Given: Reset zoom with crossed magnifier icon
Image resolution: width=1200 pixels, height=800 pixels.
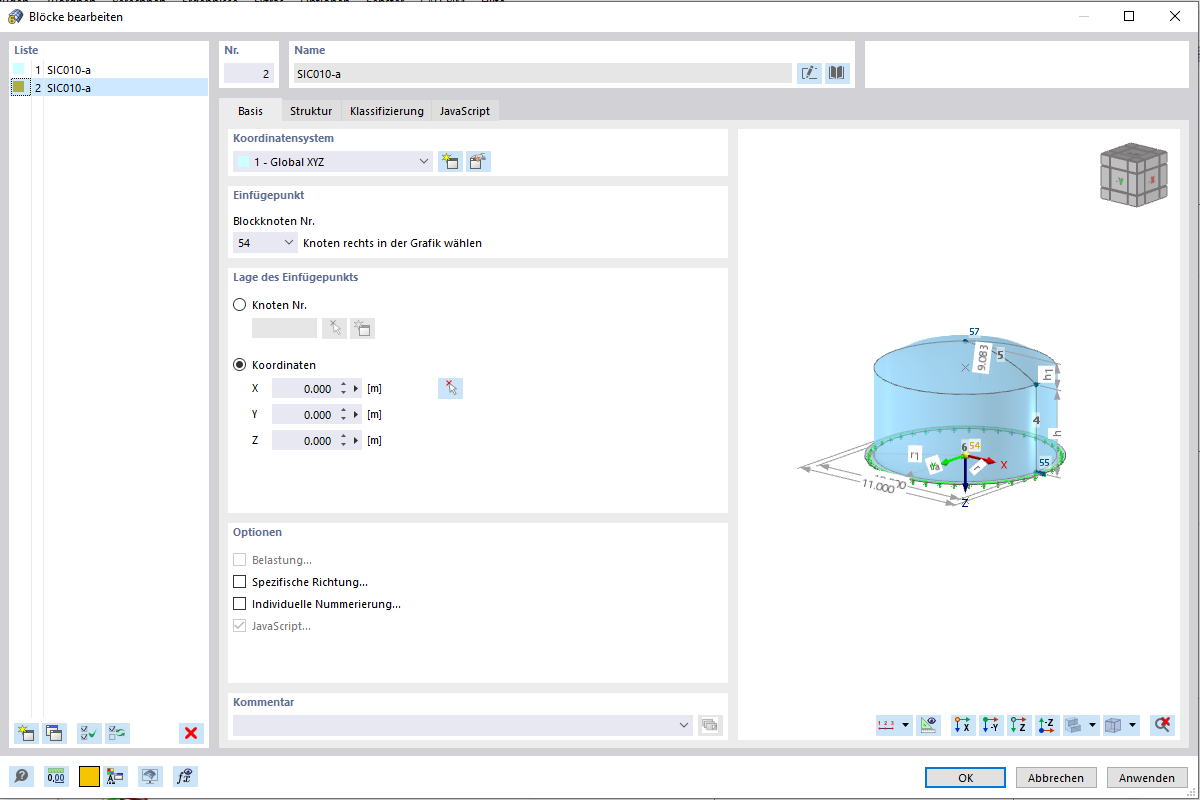Looking at the screenshot, I should pos(1162,725).
